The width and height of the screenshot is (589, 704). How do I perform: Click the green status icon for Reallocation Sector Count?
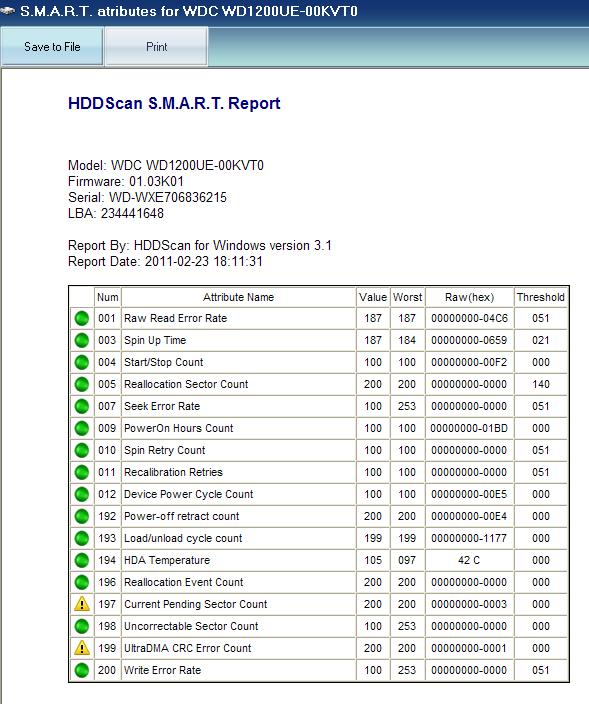(82, 384)
